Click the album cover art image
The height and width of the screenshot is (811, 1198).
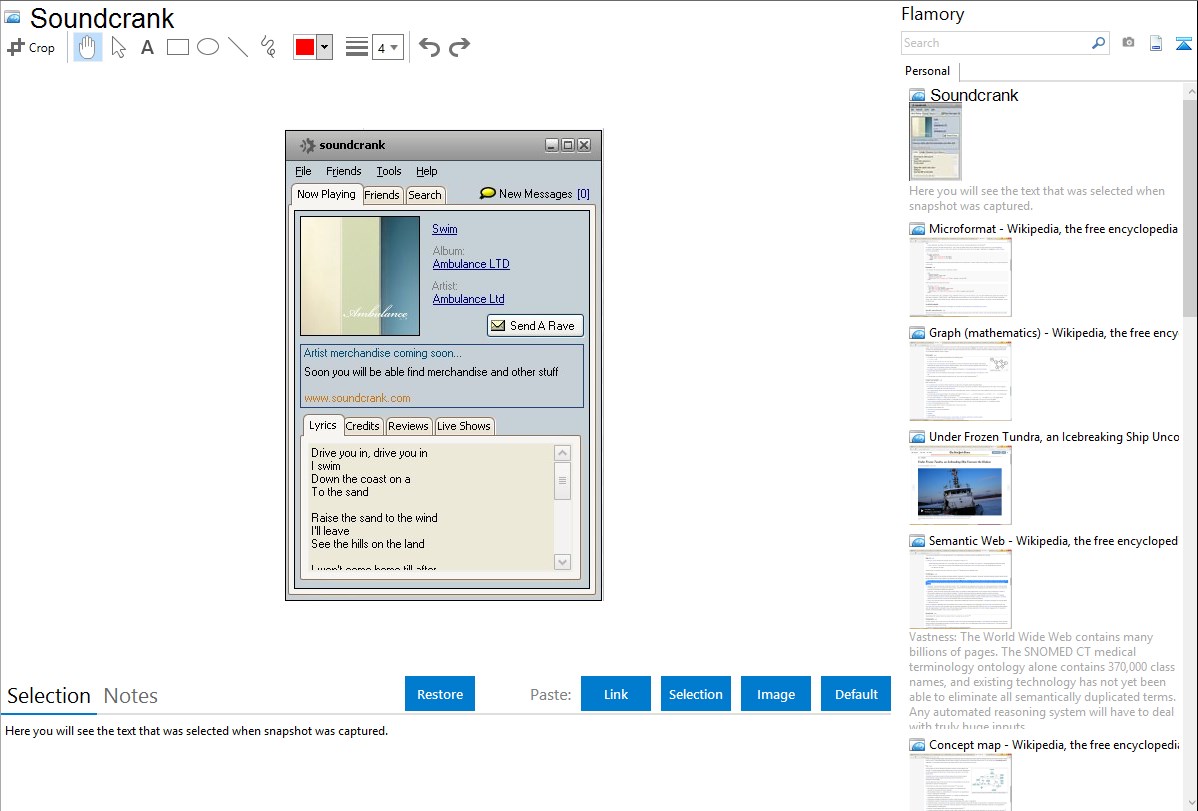(x=360, y=276)
